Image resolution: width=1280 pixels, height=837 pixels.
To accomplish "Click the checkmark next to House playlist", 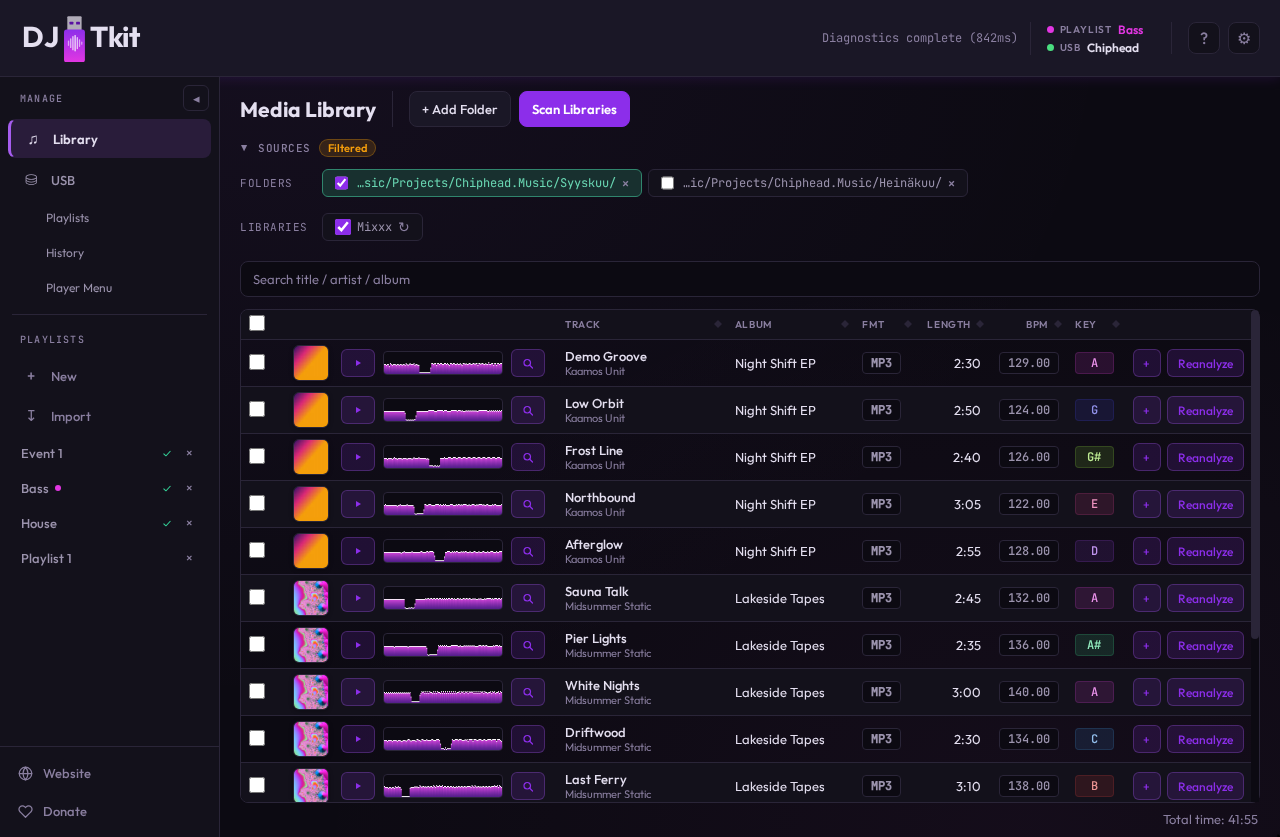I will point(167,523).
